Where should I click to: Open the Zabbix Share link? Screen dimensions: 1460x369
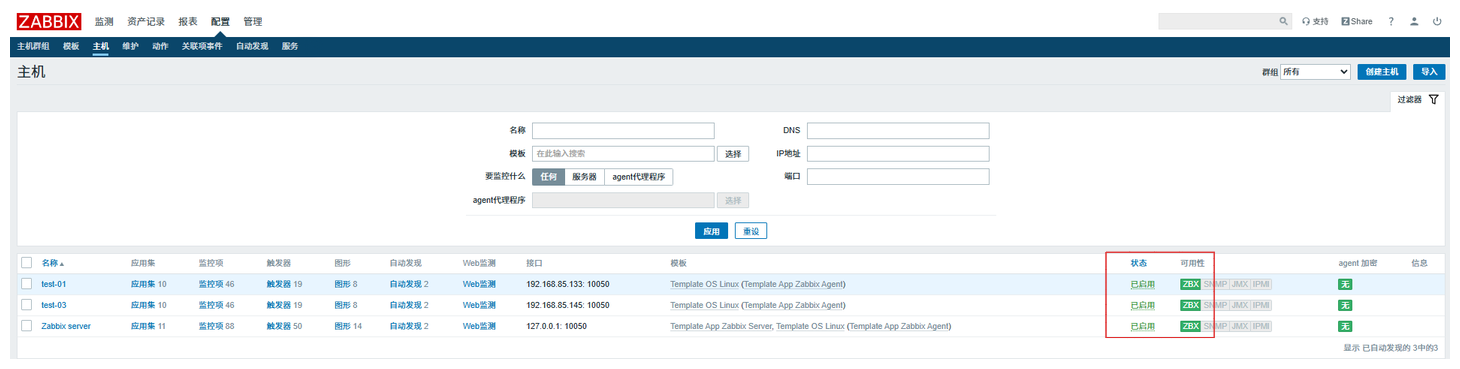coord(1357,21)
